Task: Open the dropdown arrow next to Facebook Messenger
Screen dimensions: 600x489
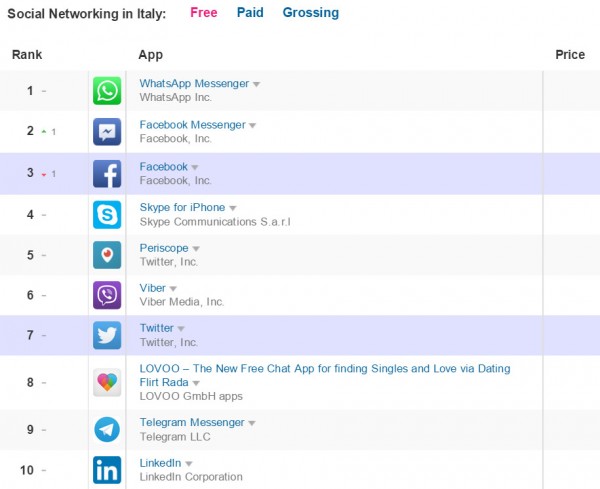Action: tap(253, 126)
